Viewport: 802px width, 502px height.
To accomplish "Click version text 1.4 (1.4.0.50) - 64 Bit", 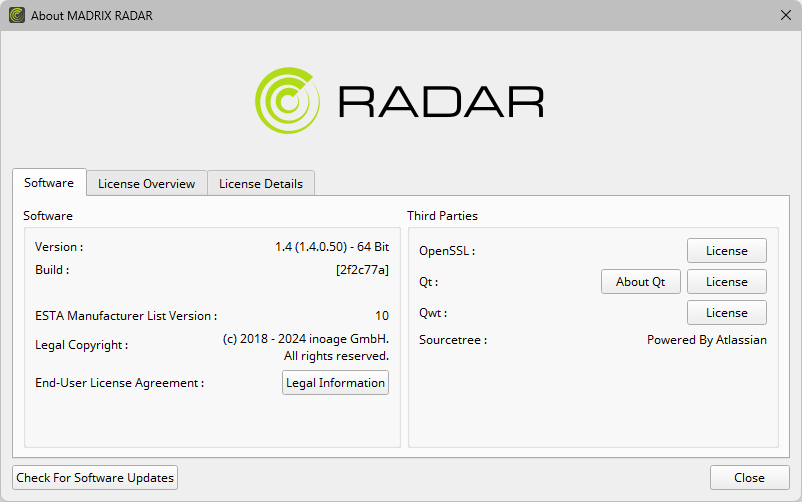I will 332,247.
